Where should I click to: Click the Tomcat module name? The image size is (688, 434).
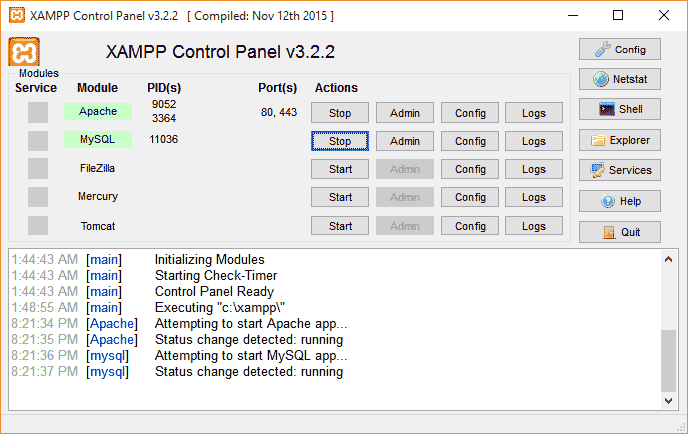point(98,226)
